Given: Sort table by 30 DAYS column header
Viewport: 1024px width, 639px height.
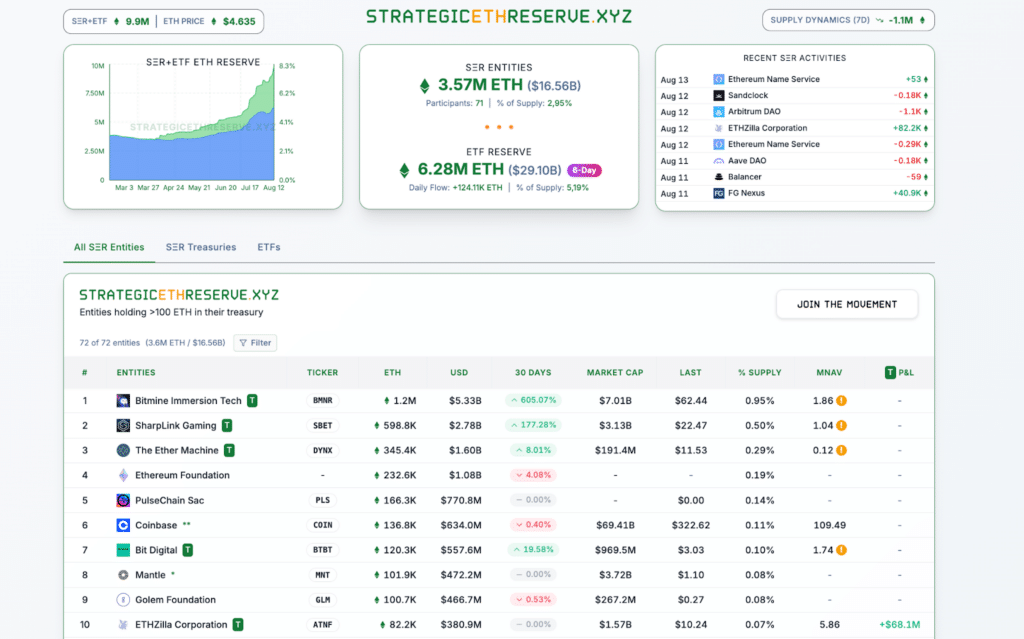Looking at the screenshot, I should pos(533,372).
